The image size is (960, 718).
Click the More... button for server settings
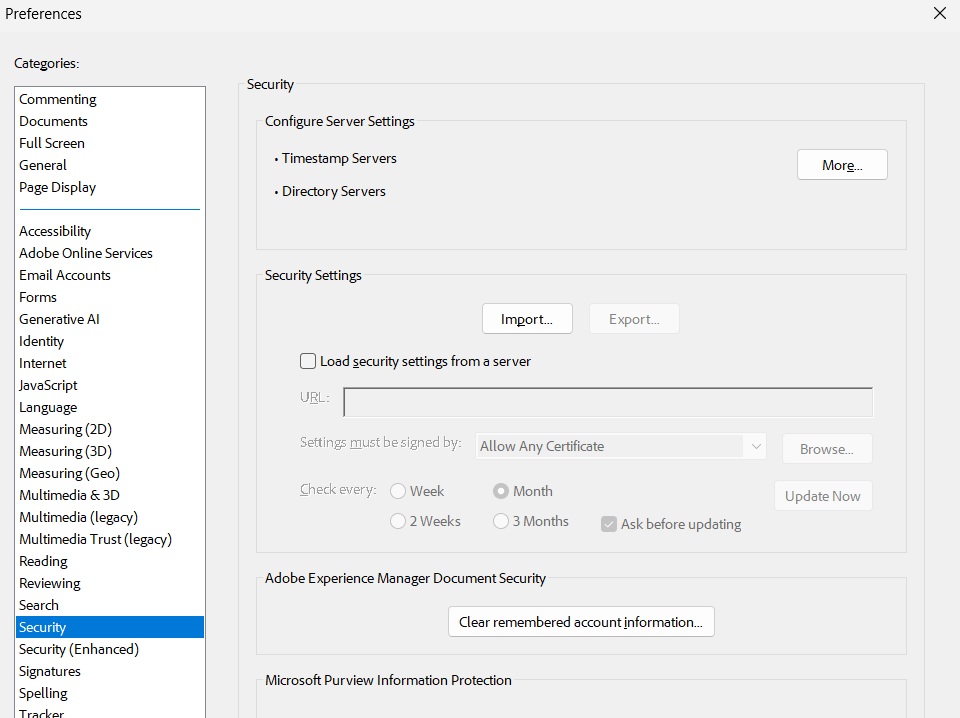pyautogui.click(x=842, y=165)
